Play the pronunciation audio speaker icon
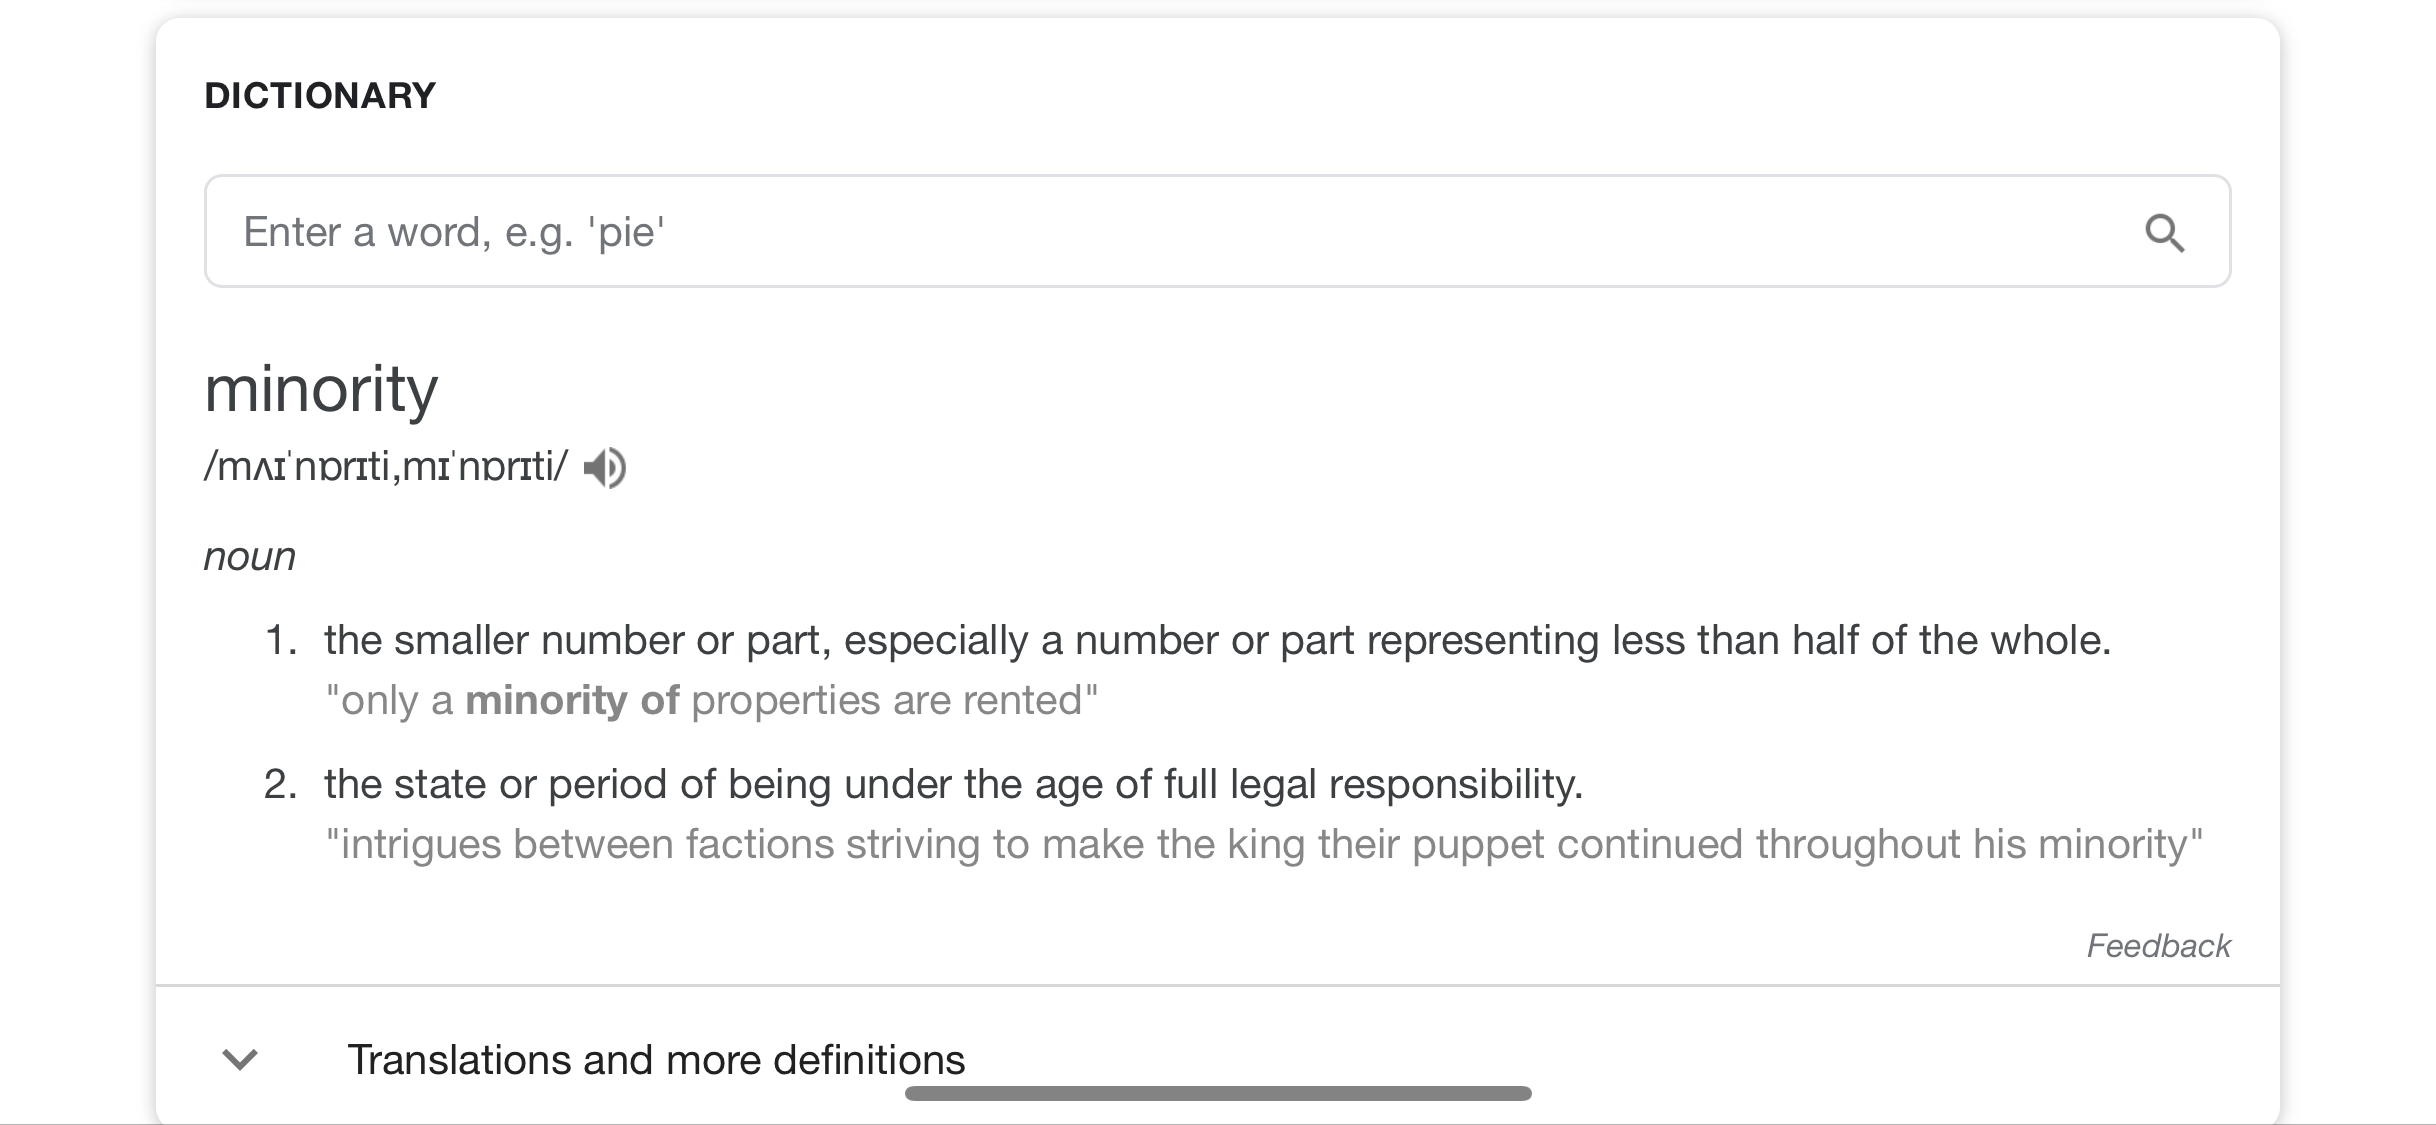The width and height of the screenshot is (2436, 1125). point(605,467)
